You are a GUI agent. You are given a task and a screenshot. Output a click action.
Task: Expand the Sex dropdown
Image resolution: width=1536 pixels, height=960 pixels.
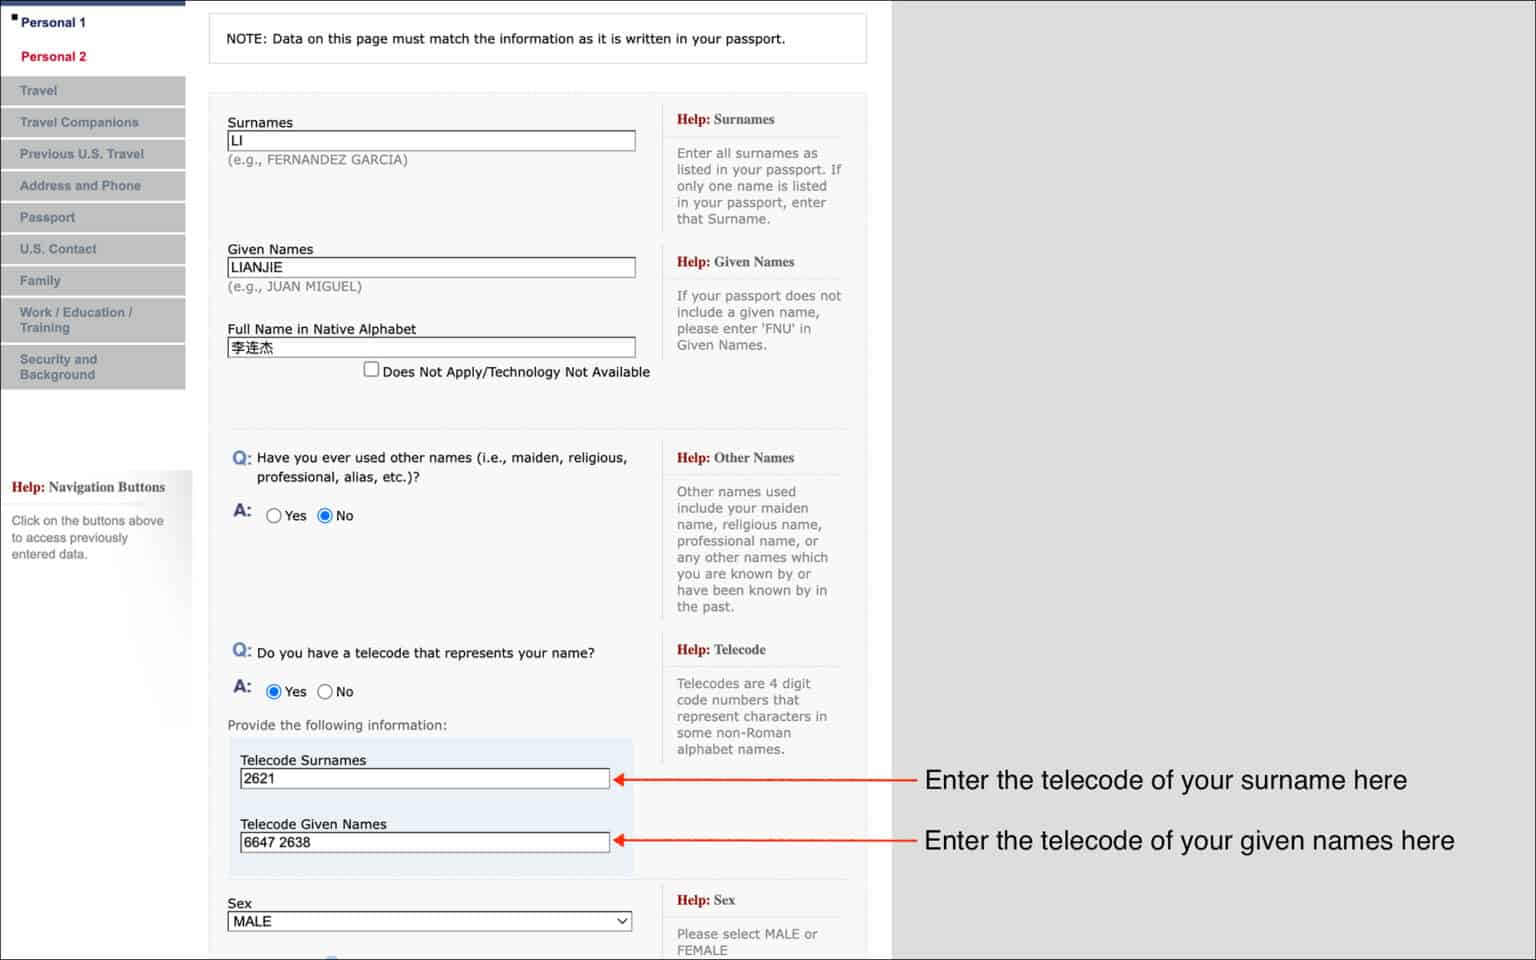tap(430, 921)
